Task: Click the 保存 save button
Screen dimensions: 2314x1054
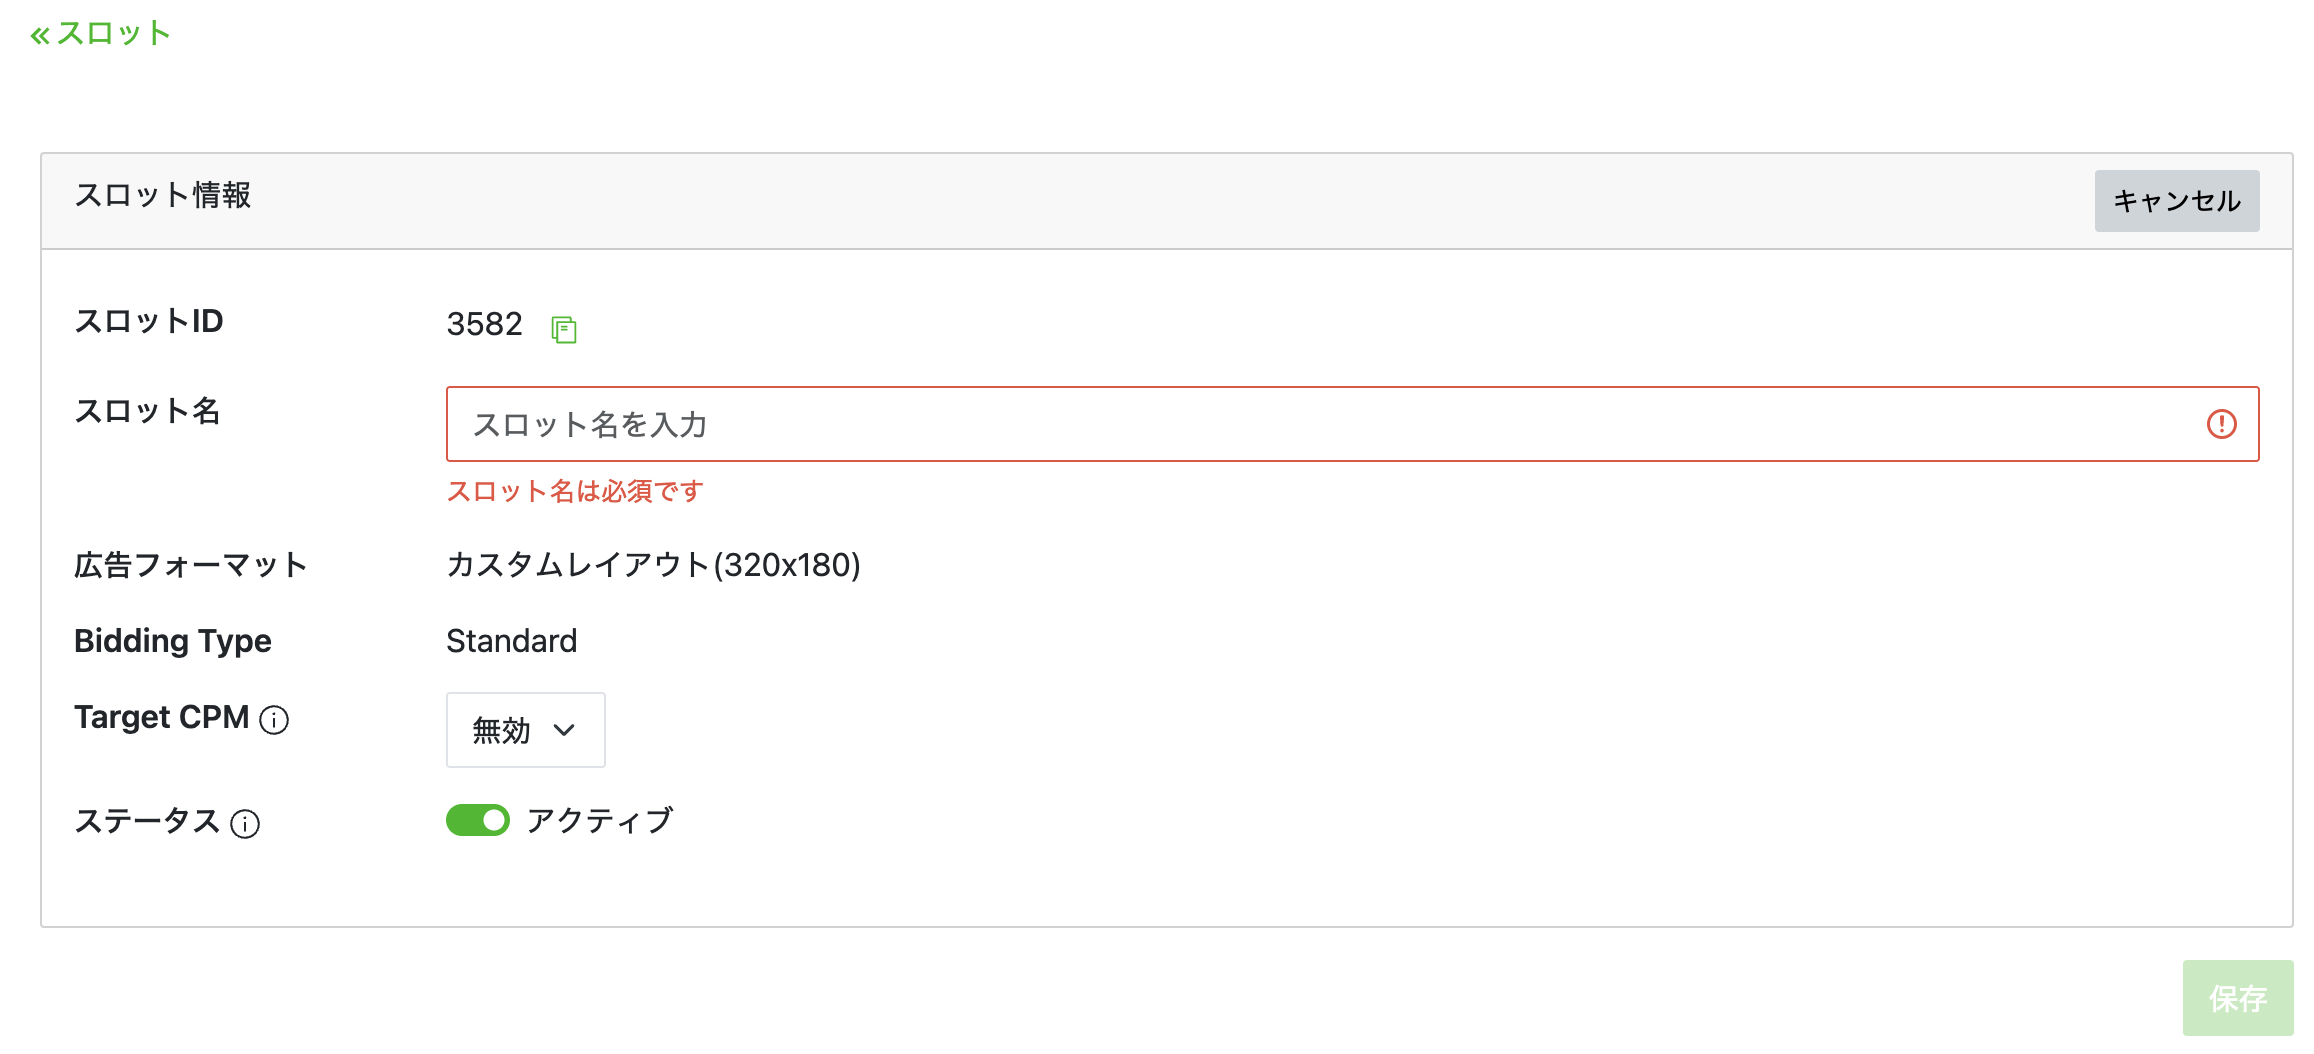Action: click(x=2238, y=998)
